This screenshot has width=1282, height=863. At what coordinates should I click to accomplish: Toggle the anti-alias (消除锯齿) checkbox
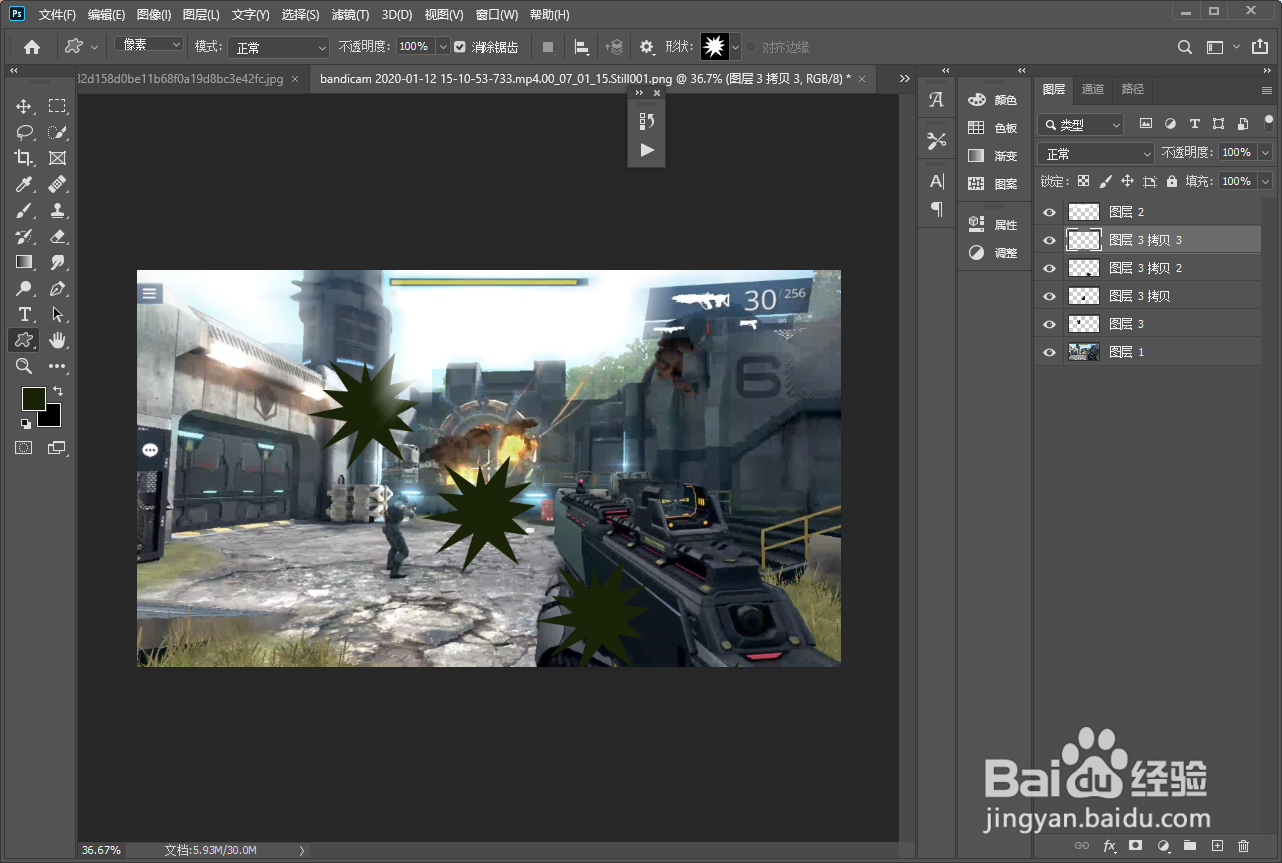460,47
